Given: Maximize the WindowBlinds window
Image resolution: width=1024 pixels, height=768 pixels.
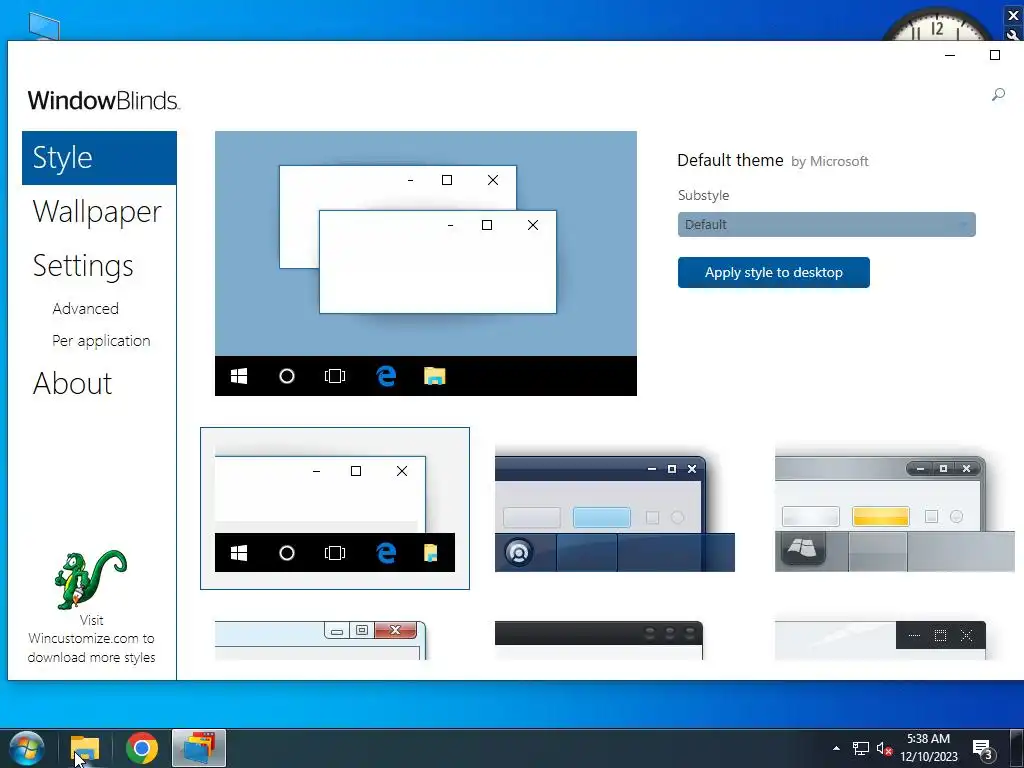Looking at the screenshot, I should point(995,56).
